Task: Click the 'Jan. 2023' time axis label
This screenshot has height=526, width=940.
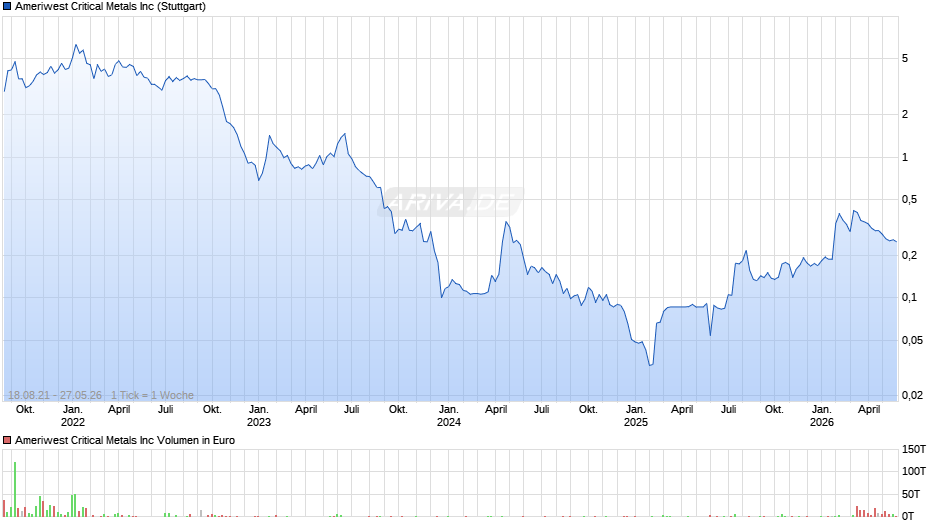Action: point(258,416)
